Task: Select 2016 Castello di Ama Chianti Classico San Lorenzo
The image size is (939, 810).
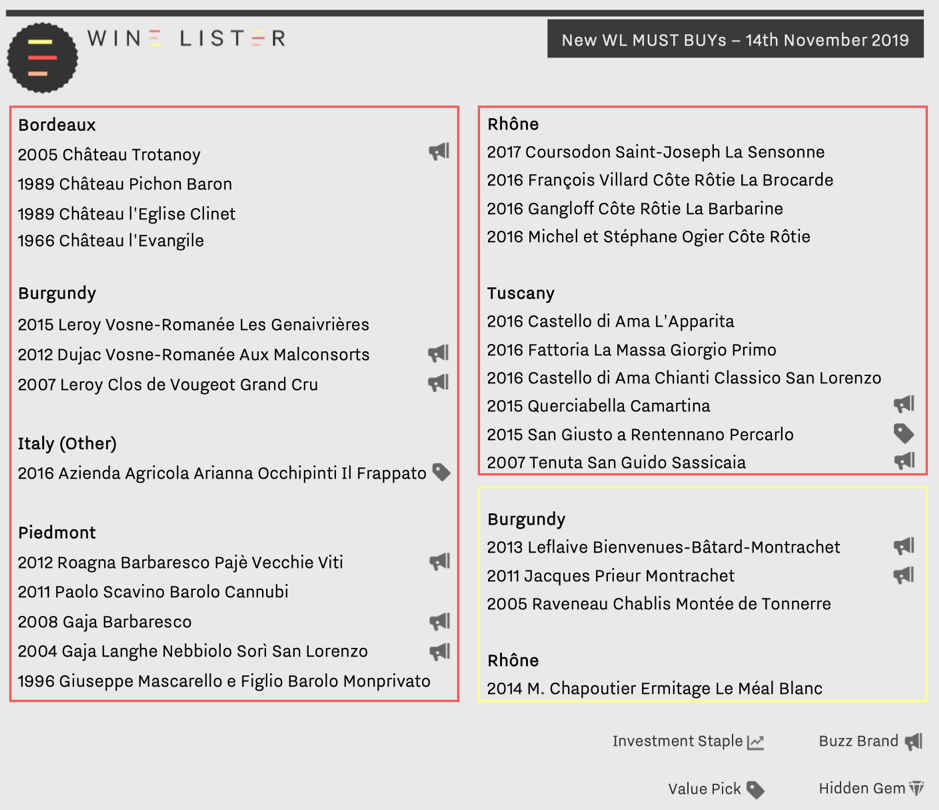Action: pos(684,378)
